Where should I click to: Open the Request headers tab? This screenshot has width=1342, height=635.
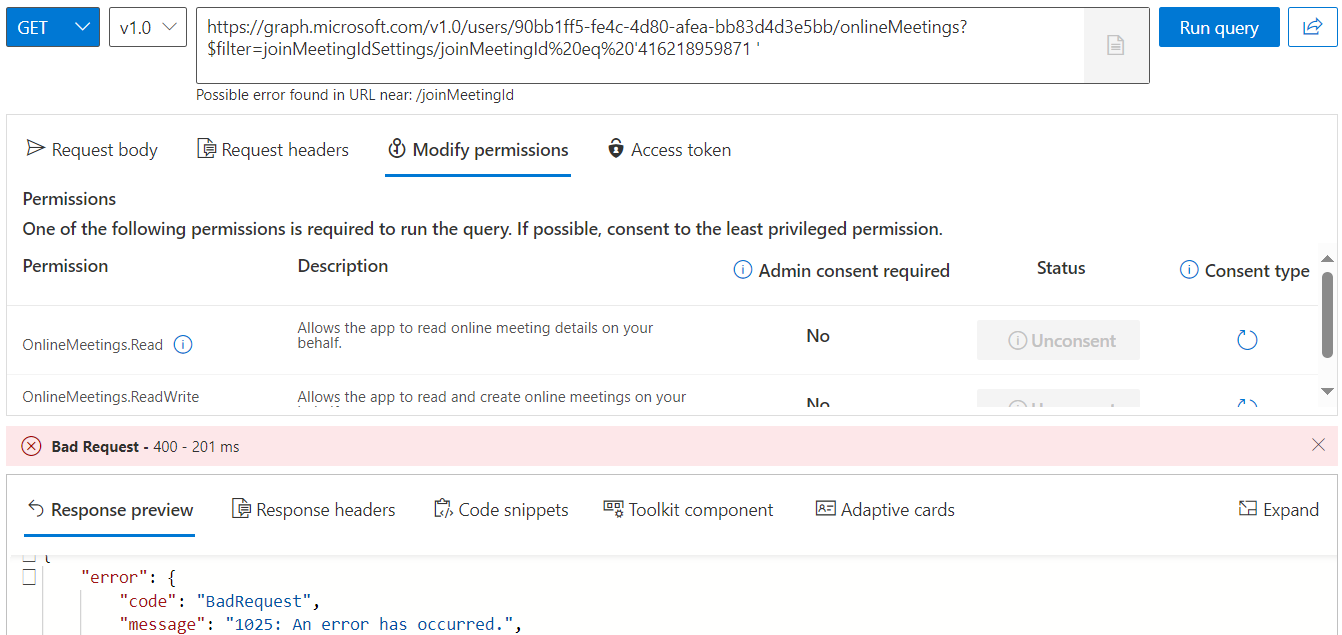(x=273, y=150)
